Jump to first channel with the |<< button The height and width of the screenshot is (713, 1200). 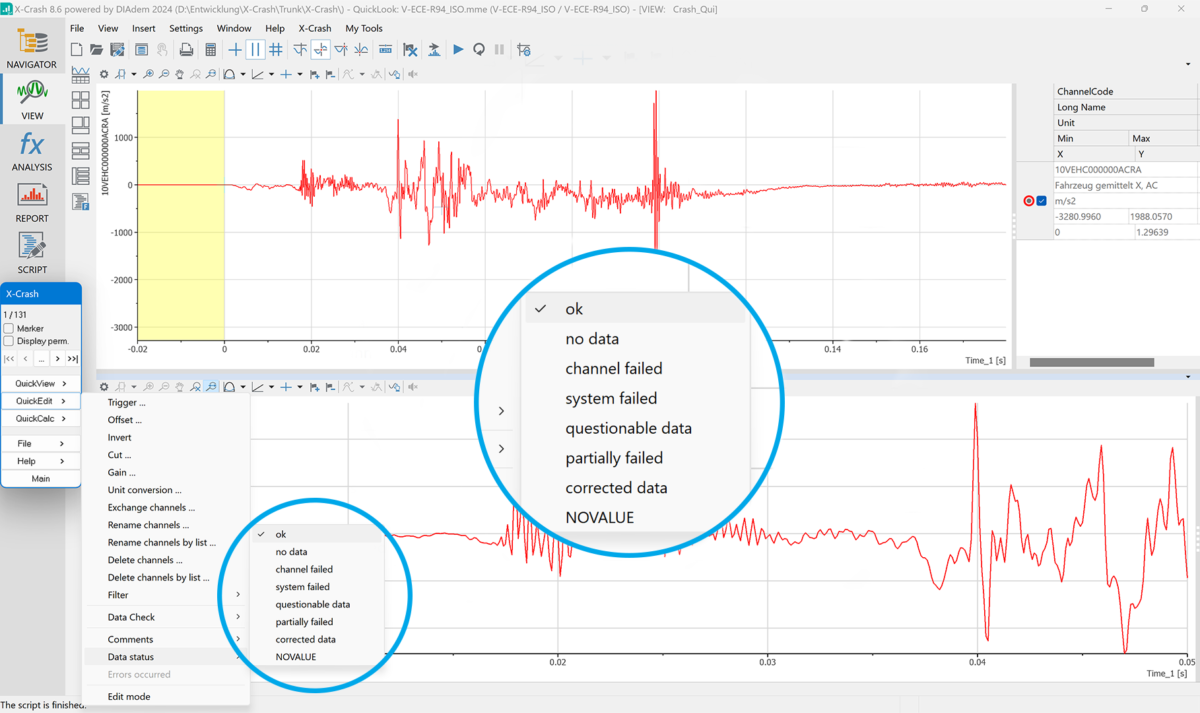pos(9,358)
